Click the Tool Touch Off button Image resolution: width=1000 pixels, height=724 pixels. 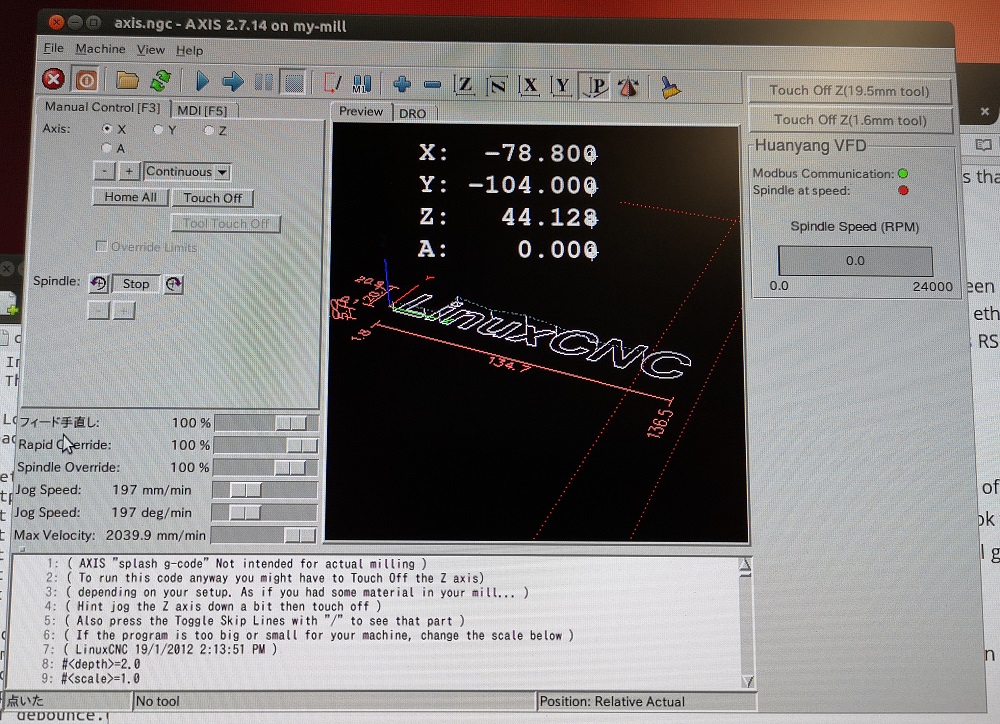click(226, 223)
